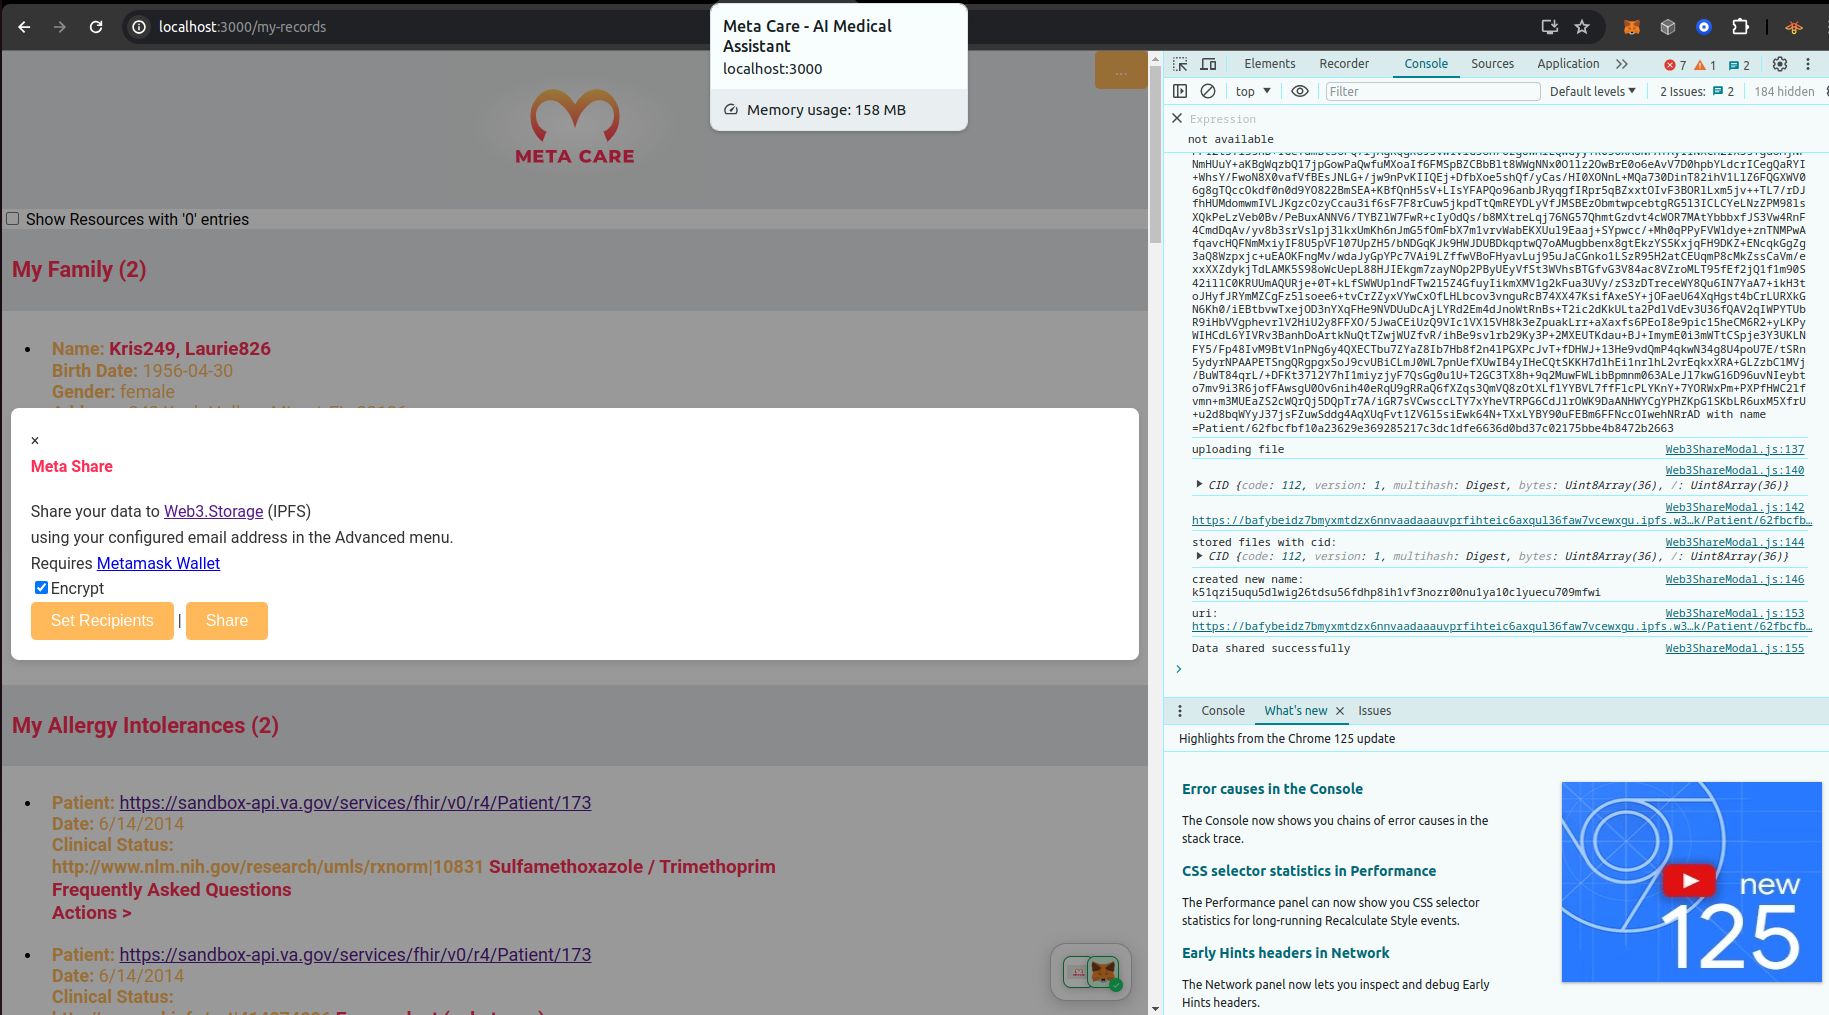The height and width of the screenshot is (1015, 1829).
Task: Open DevTools settings gear
Action: 1780,64
